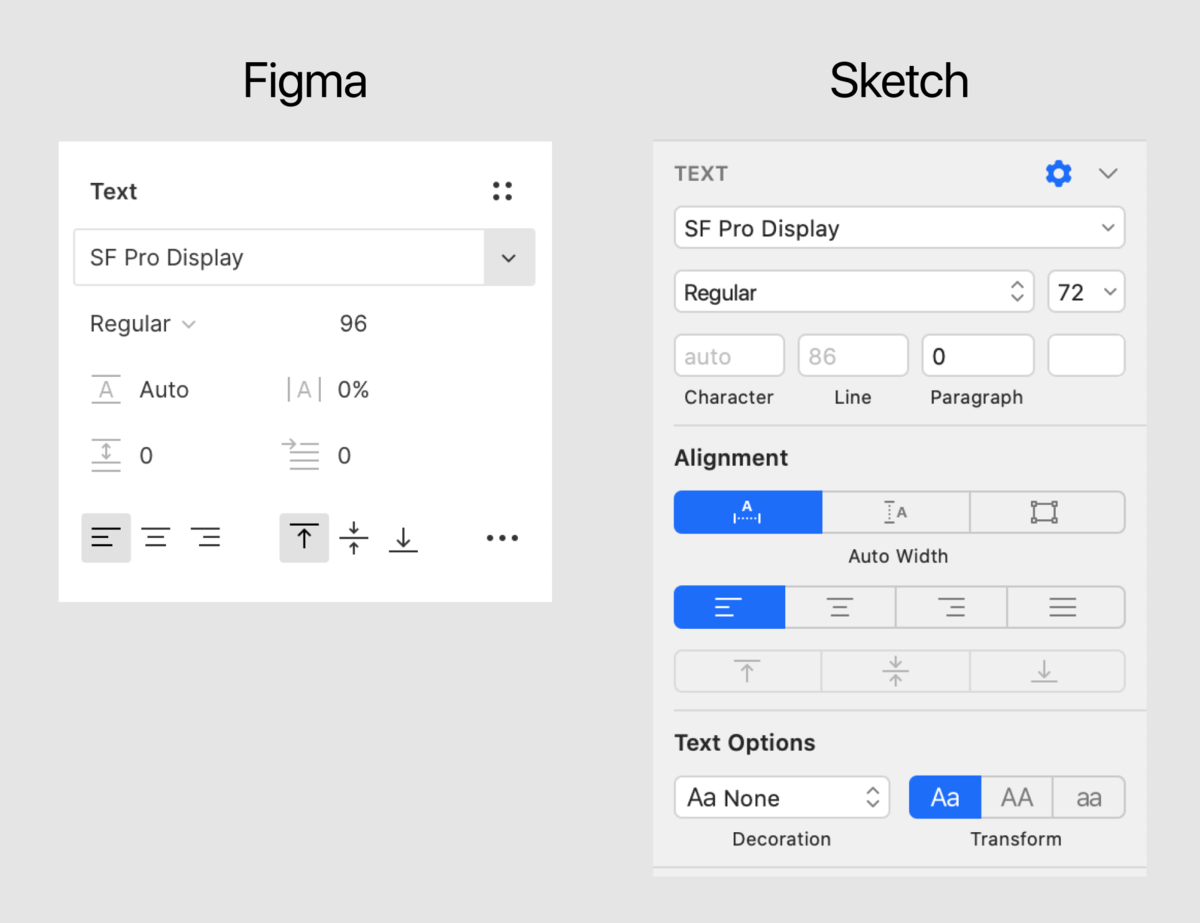Select Sketch center horizontal alignment button
1200x923 pixels.
[x=840, y=607]
